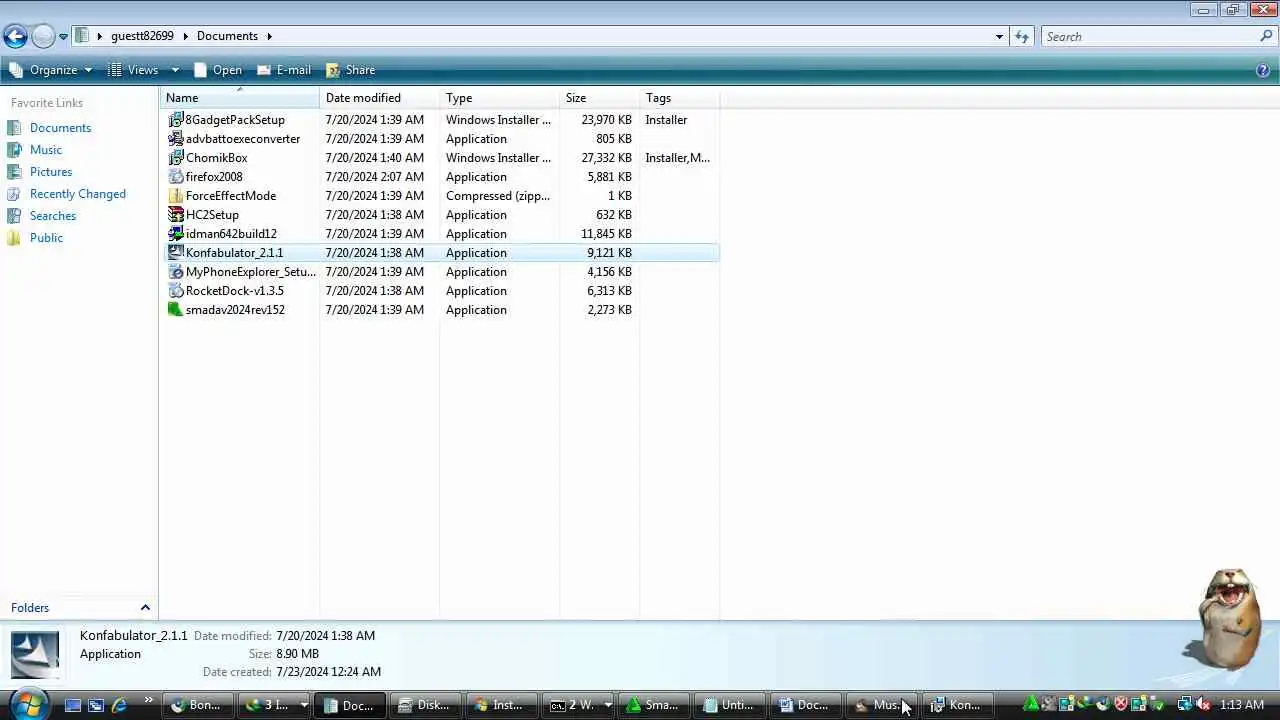This screenshot has height=720, width=1280.
Task: Sort by Type column header
Action: [x=500, y=98]
